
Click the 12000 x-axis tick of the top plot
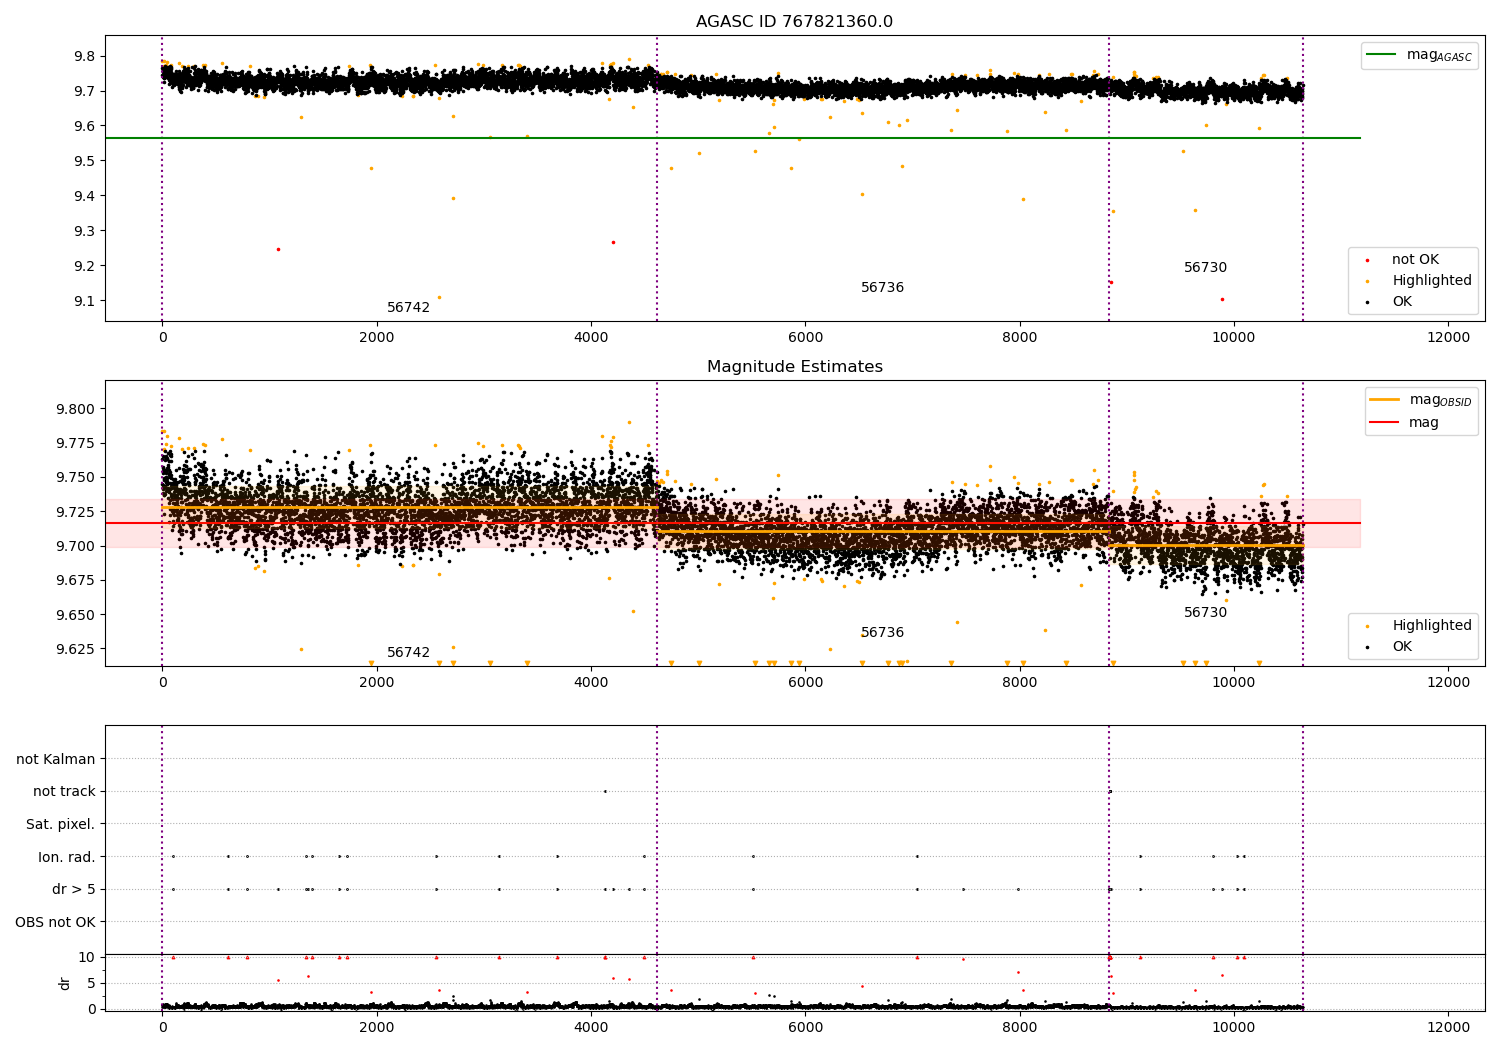coord(1448,338)
